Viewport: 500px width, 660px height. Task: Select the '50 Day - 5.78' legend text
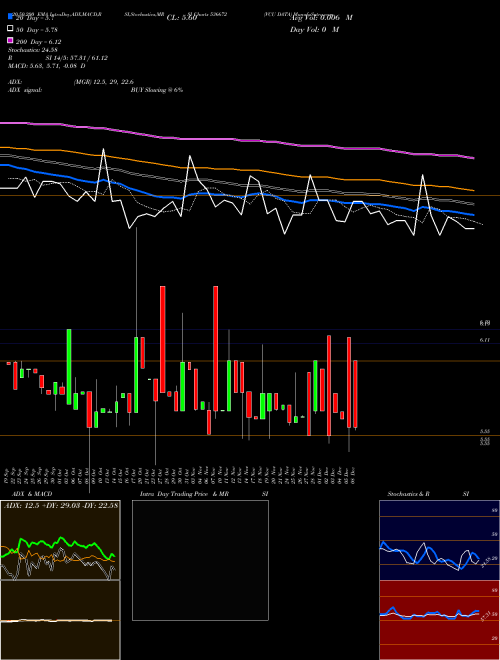pos(37,29)
